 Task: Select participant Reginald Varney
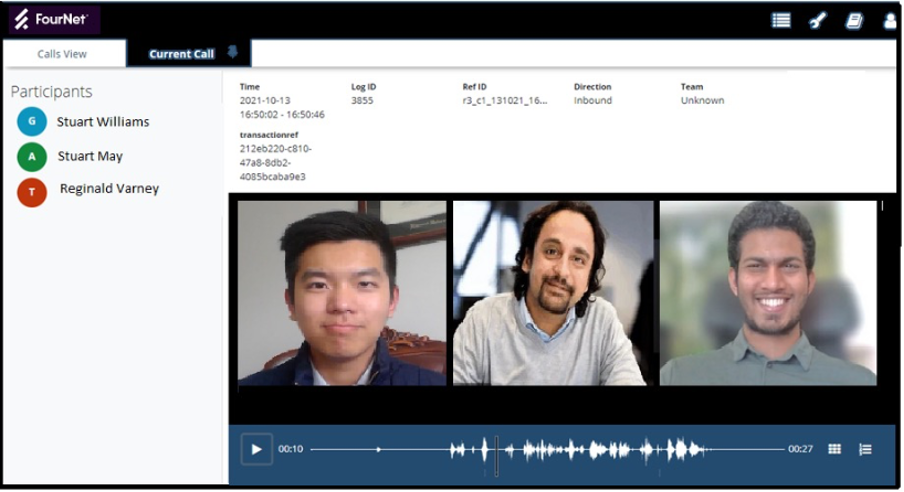tap(109, 188)
